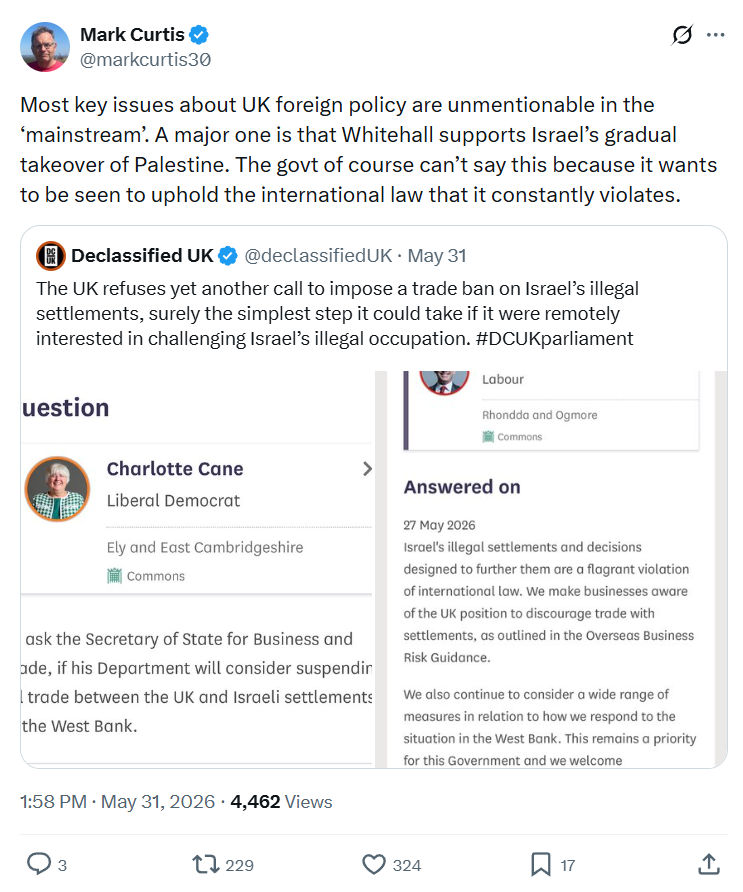
Task: Open Mark Curtis profile picture
Action: pyautogui.click(x=45, y=47)
